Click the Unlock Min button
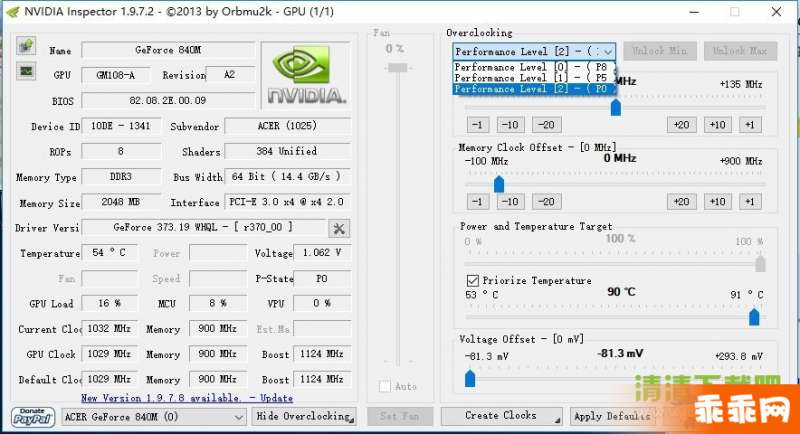The width and height of the screenshot is (800, 434). click(x=659, y=51)
